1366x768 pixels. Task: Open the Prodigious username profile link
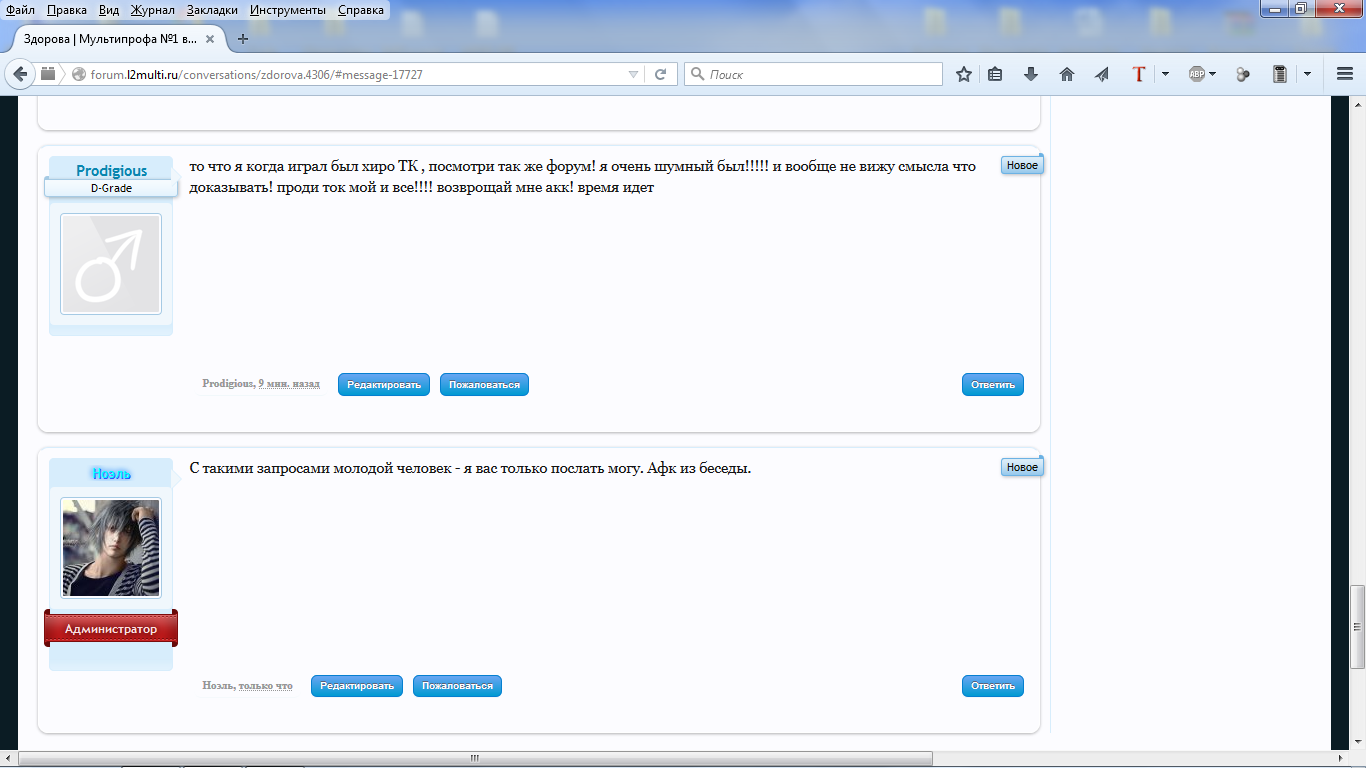(111, 171)
